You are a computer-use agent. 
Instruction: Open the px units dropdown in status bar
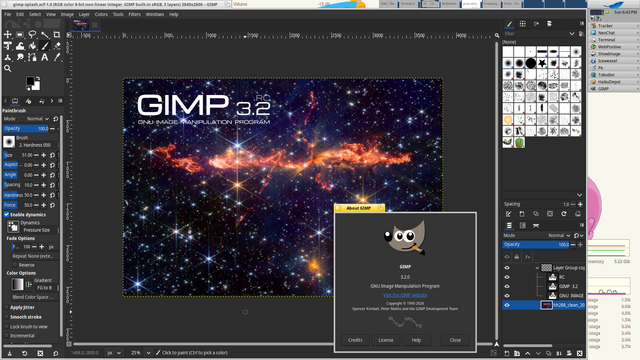pyautogui.click(x=114, y=353)
